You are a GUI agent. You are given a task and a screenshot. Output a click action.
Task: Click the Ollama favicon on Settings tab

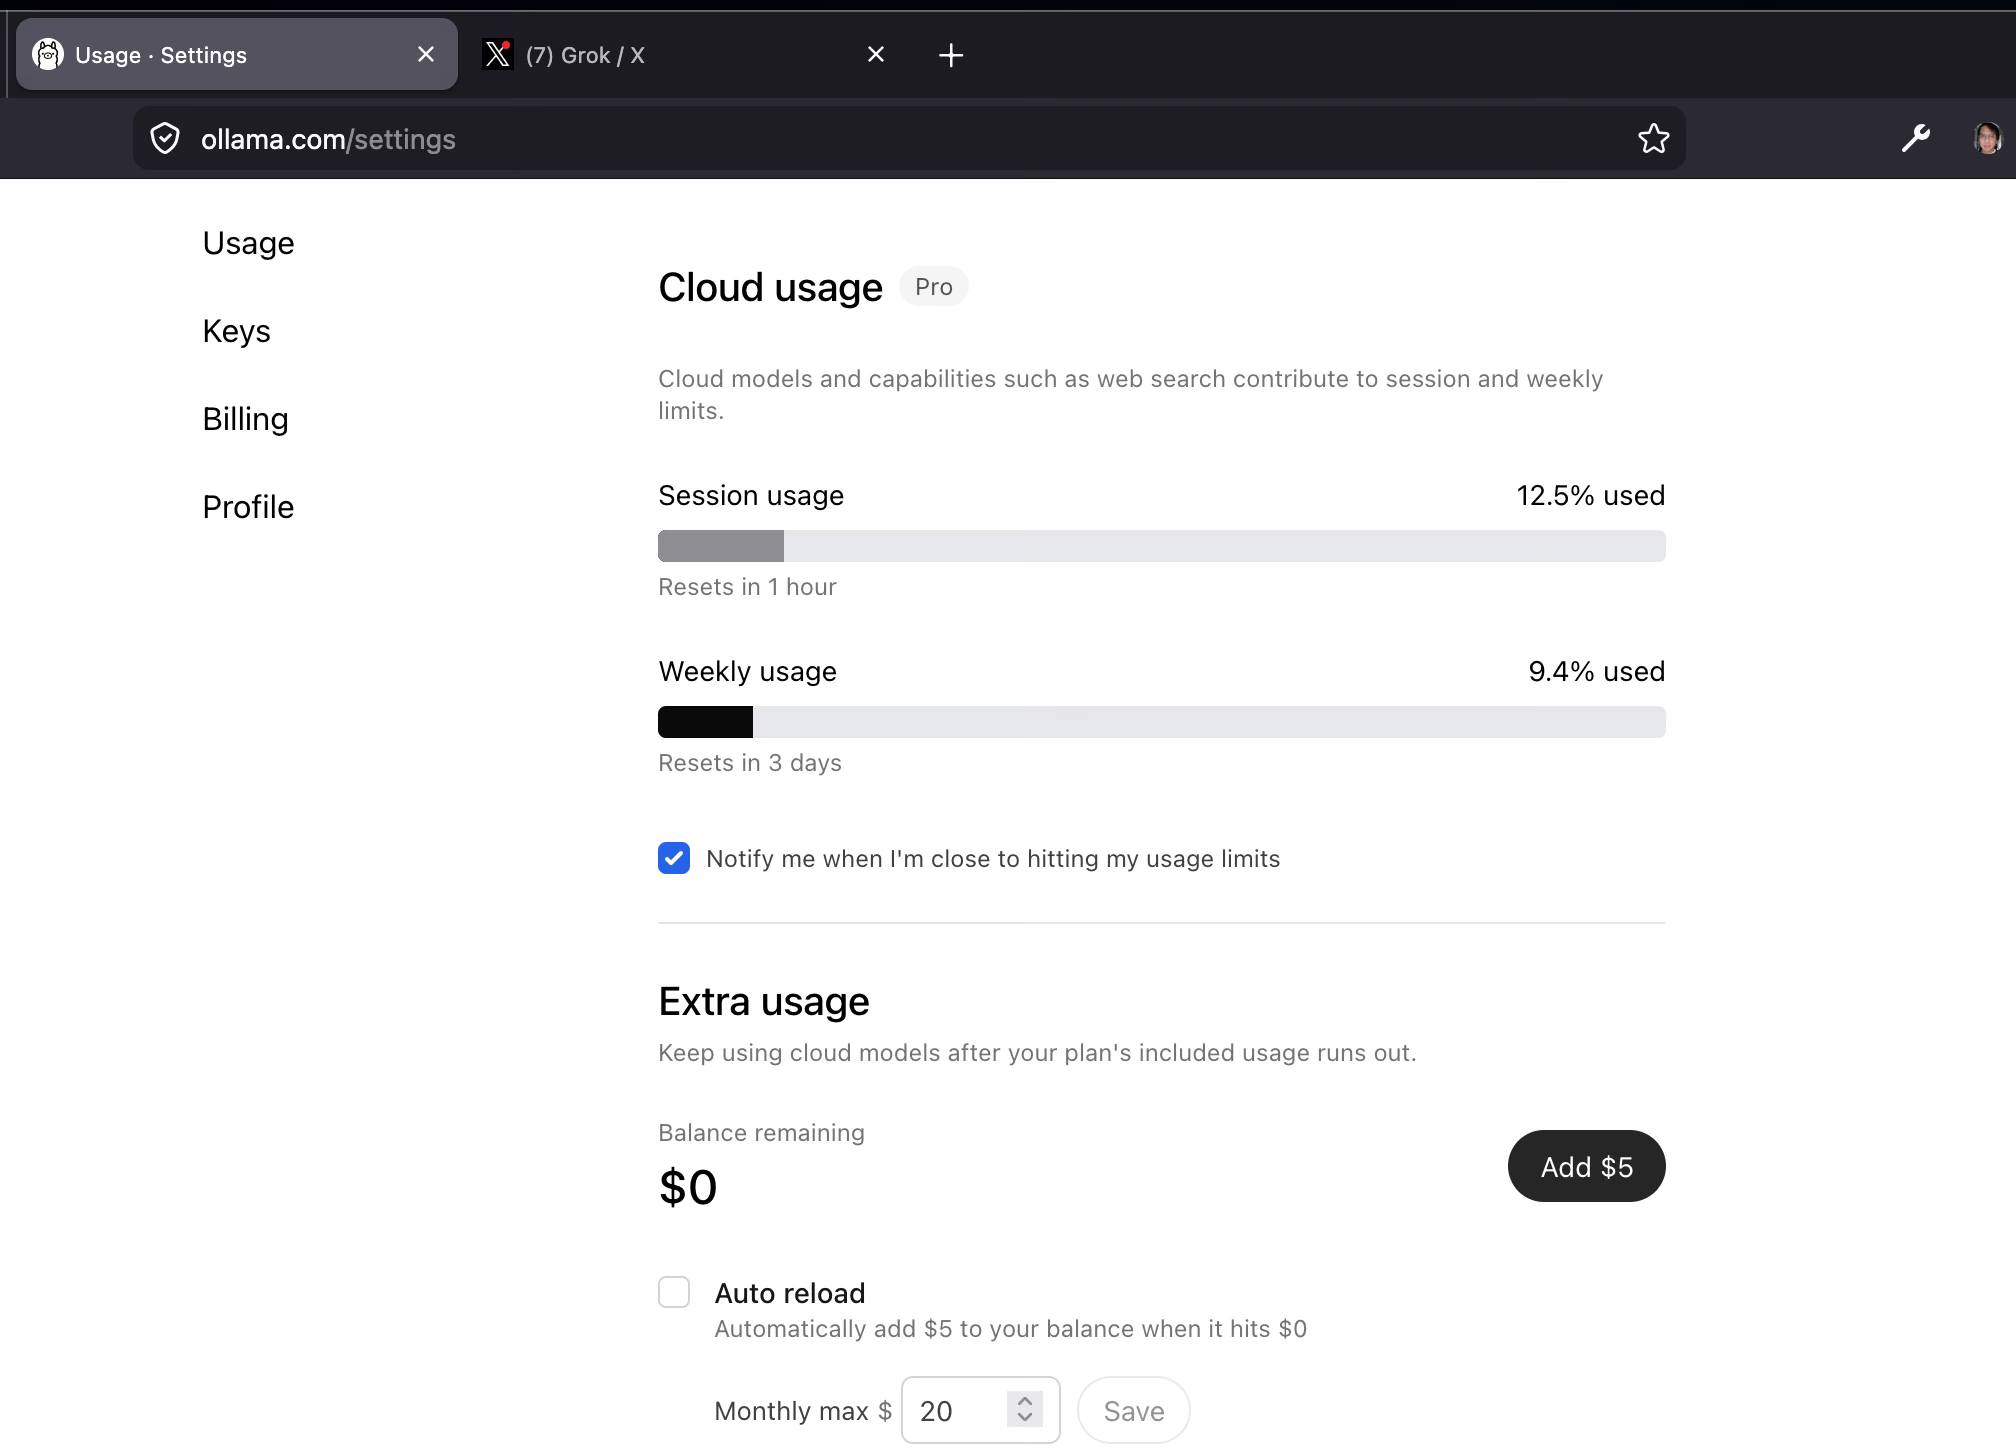pos(48,54)
